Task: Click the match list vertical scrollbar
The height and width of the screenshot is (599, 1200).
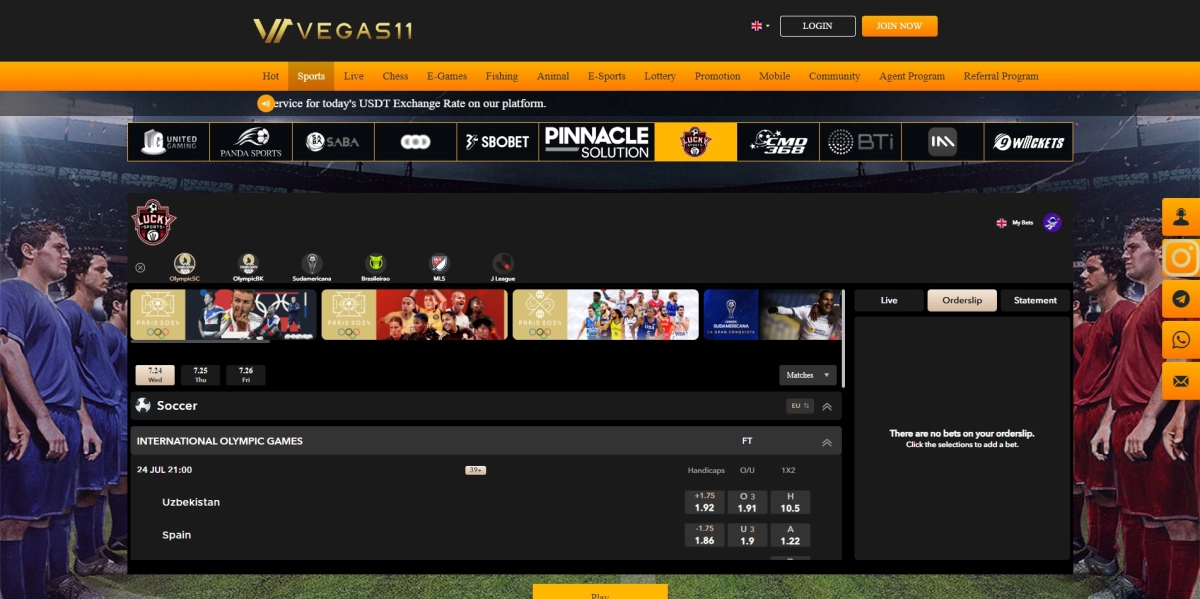Action: click(844, 338)
